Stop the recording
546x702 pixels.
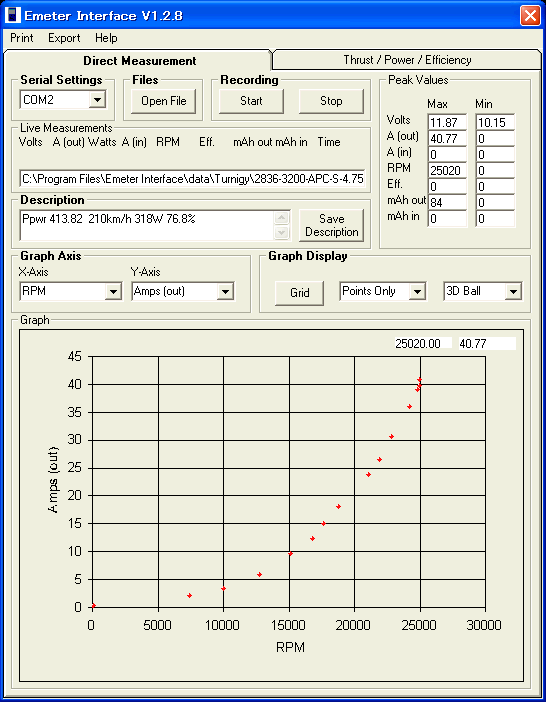tap(331, 101)
